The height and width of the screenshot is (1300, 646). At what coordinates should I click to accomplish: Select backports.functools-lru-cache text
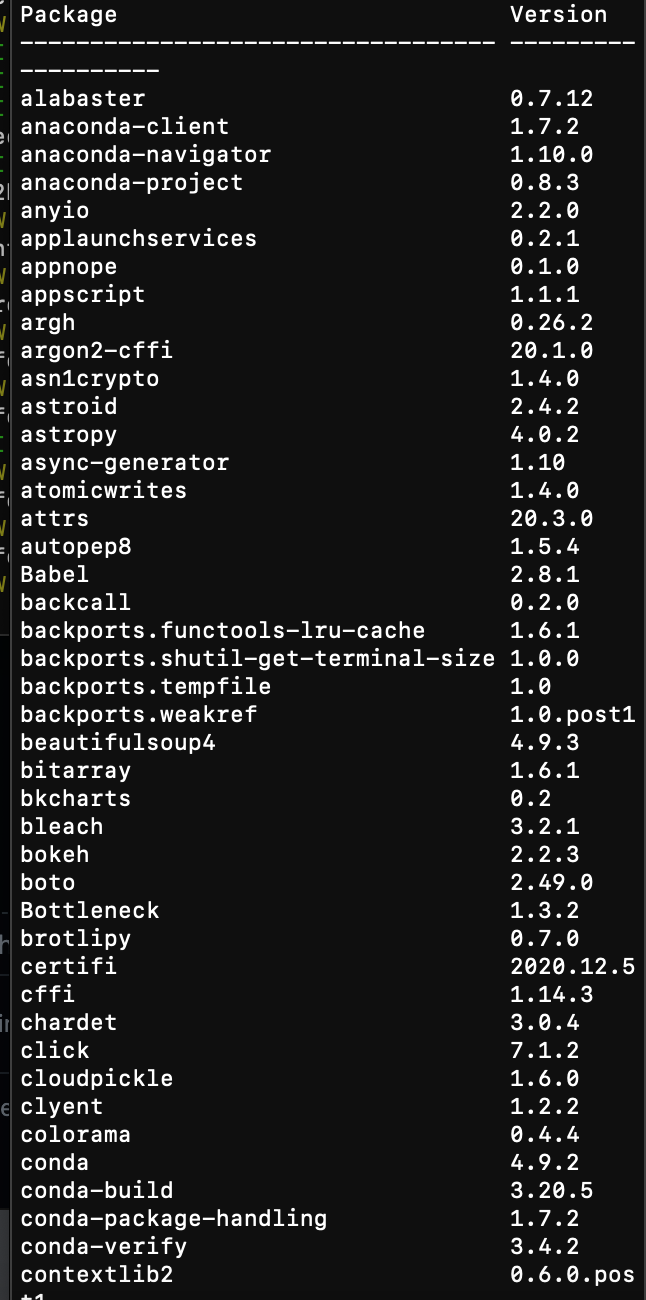coord(222,631)
